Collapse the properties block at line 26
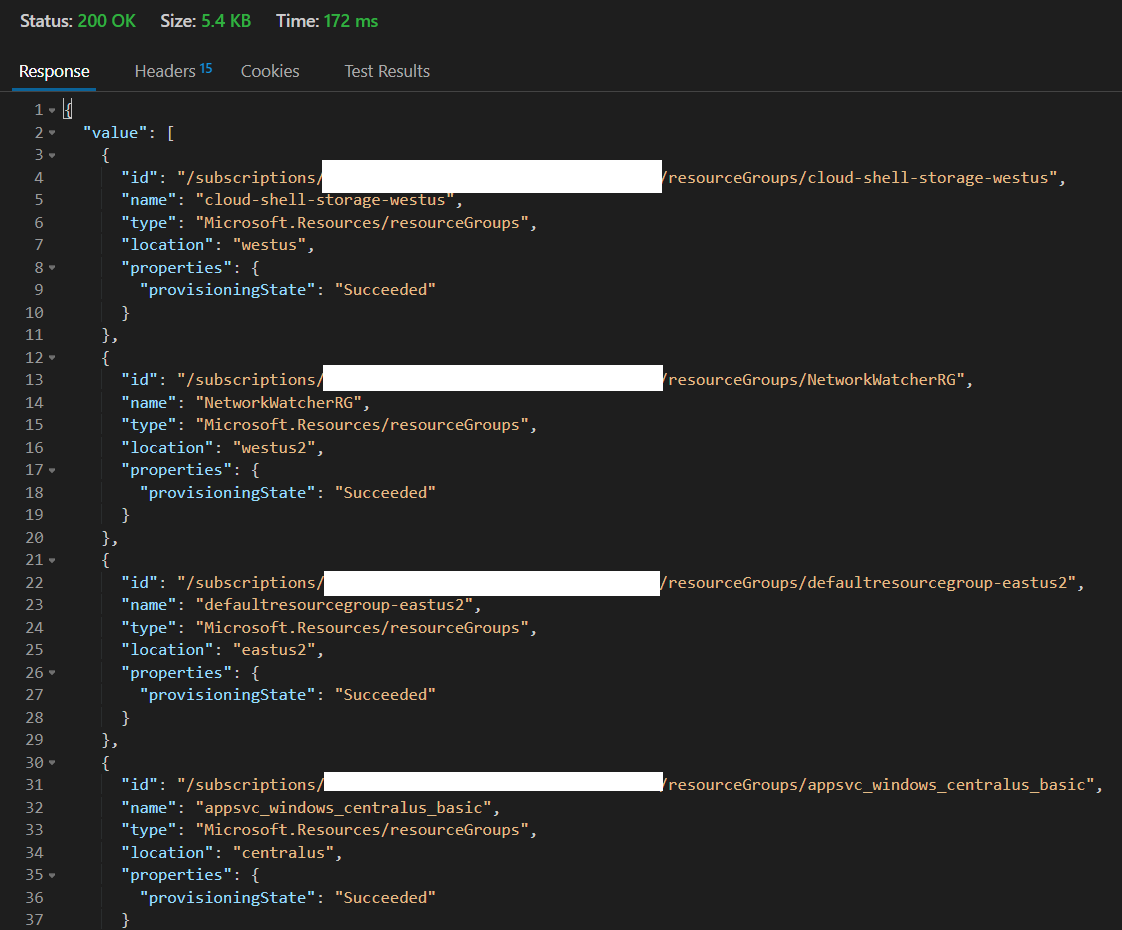Image resolution: width=1122 pixels, height=930 pixels. pos(52,673)
